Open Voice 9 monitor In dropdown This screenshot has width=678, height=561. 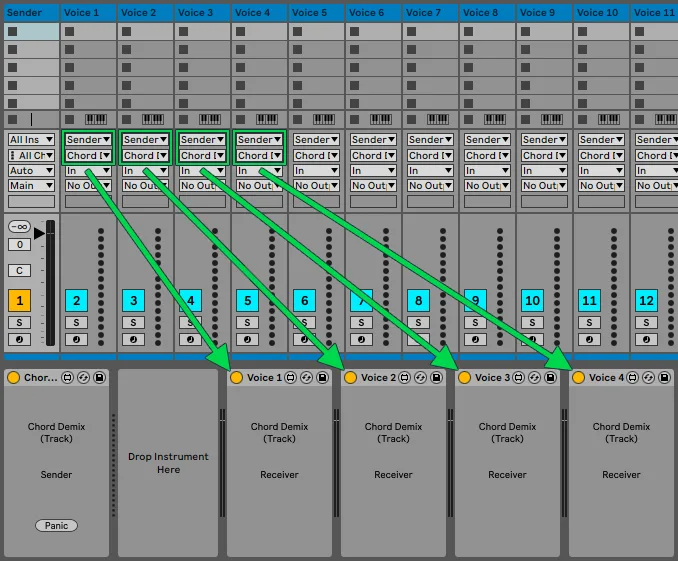[544, 171]
